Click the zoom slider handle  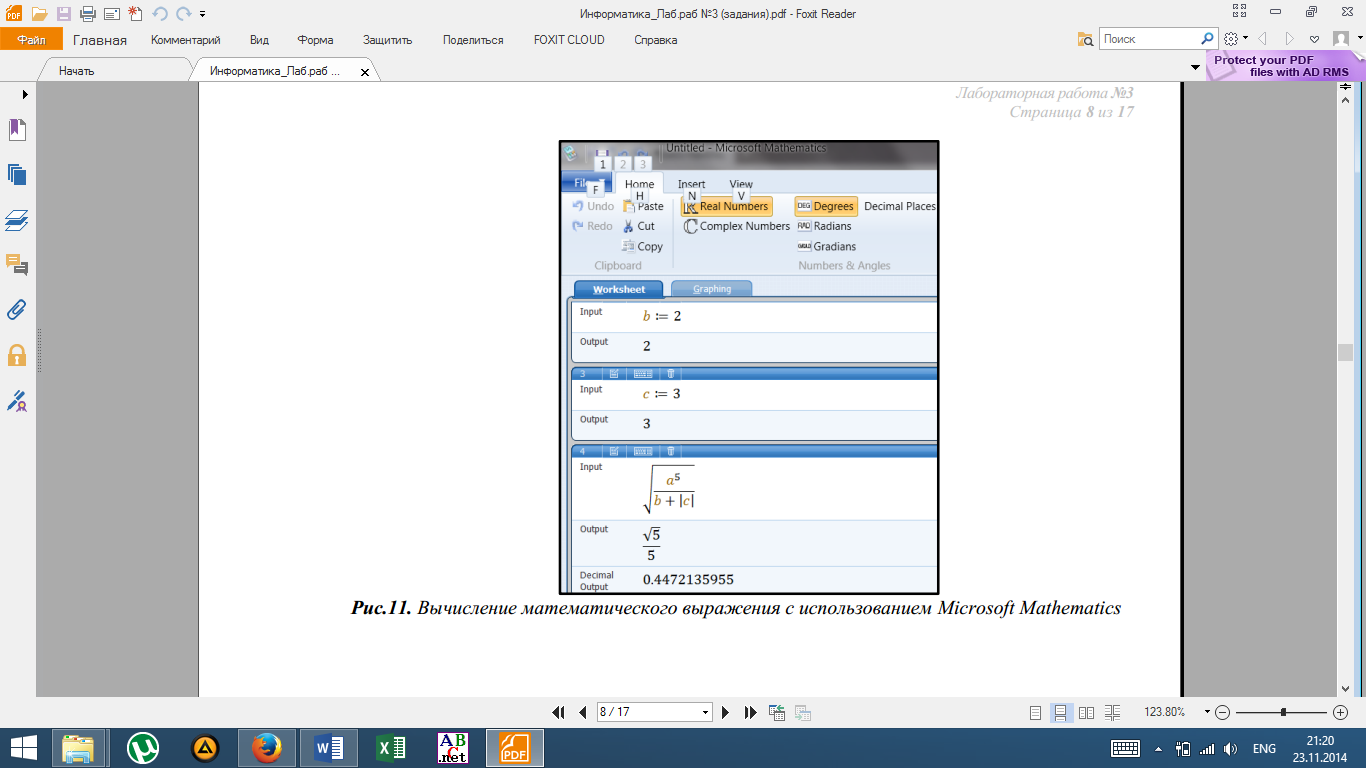pos(1283,713)
